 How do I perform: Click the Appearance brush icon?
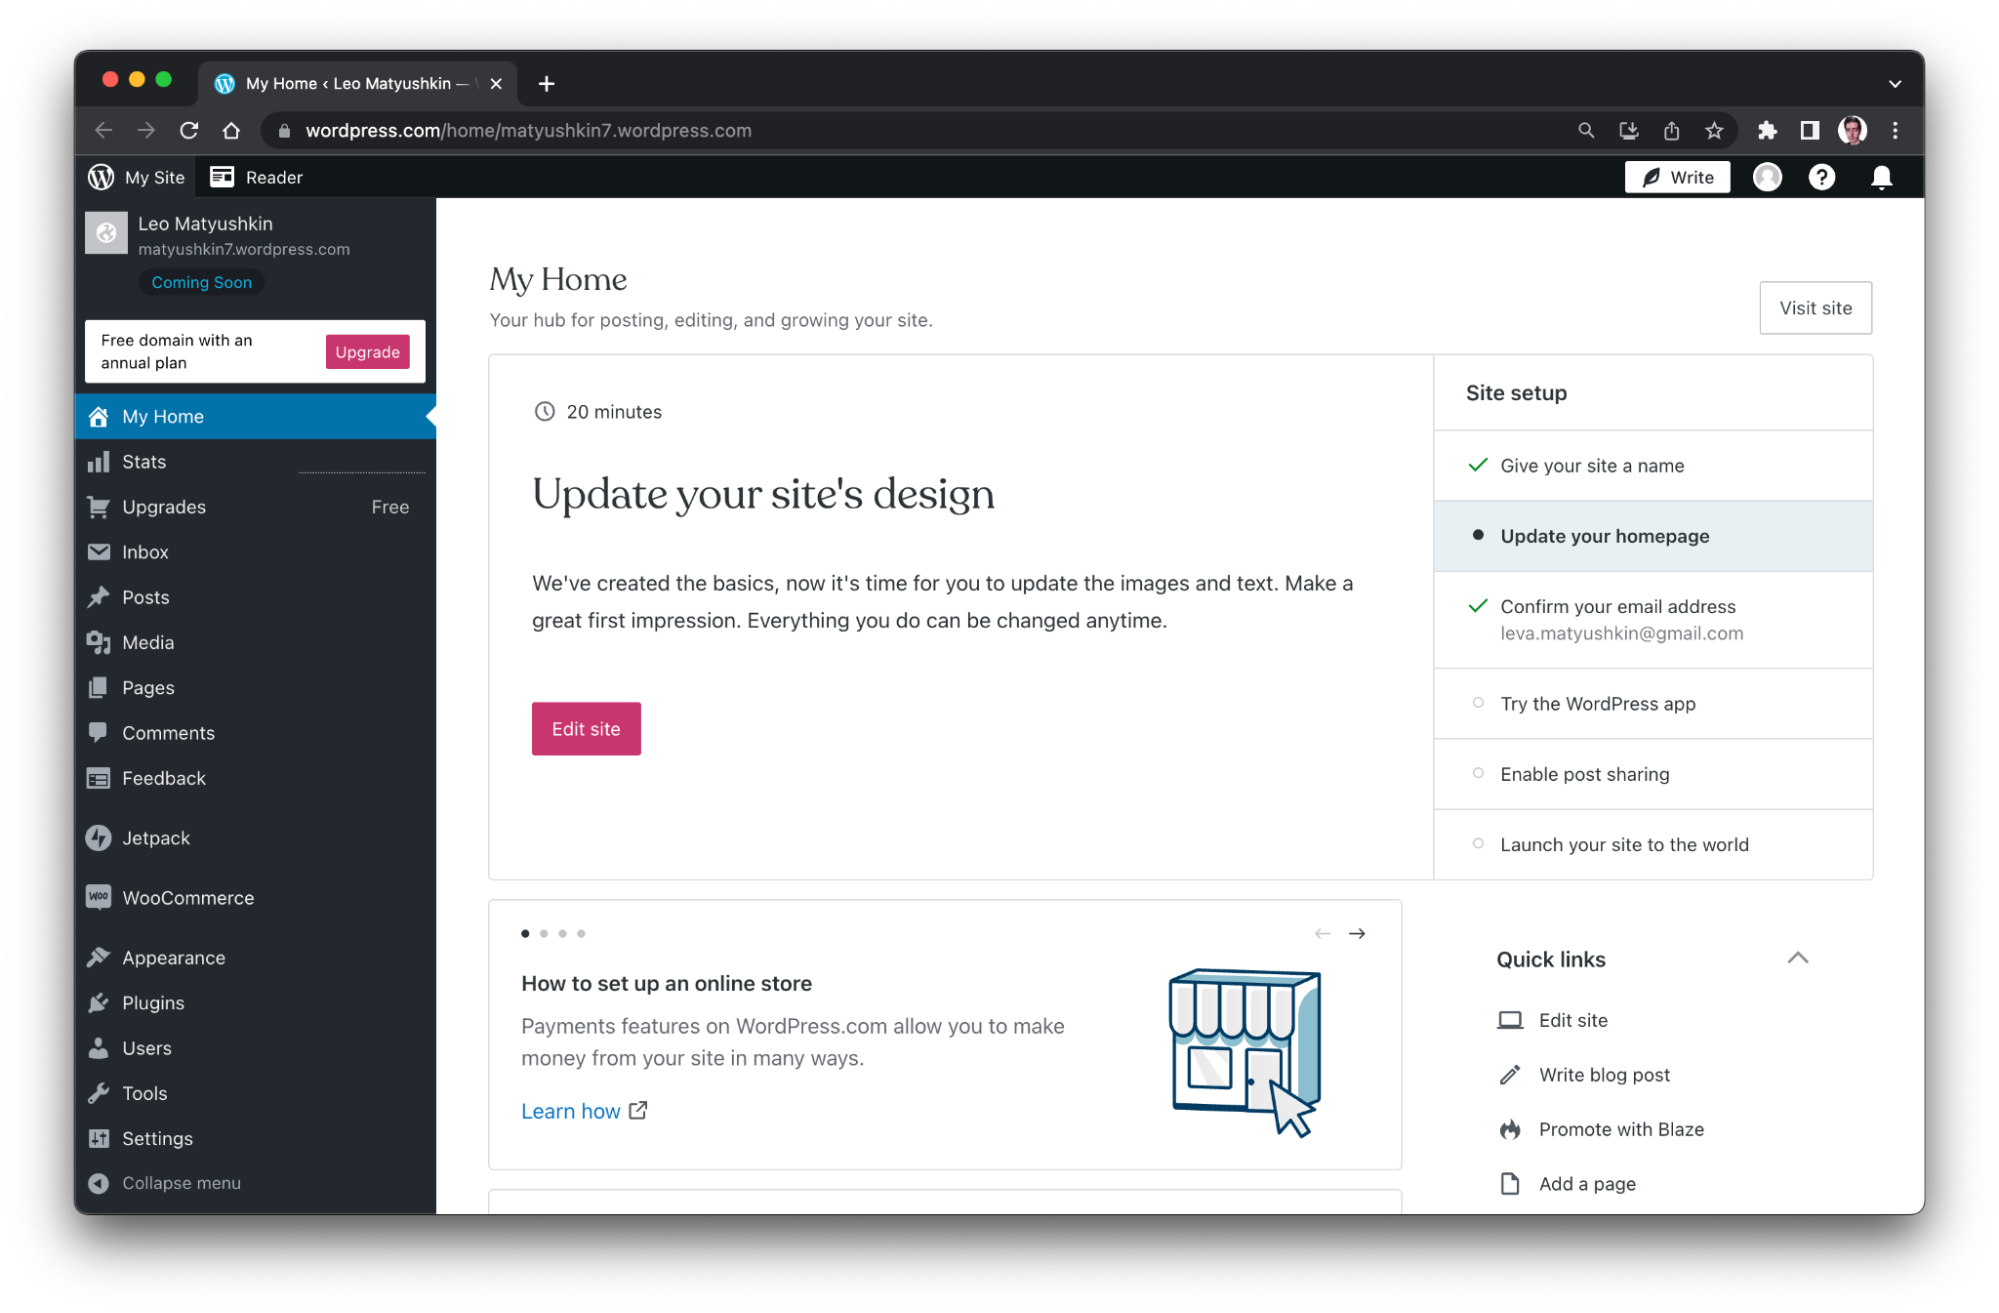coord(98,957)
